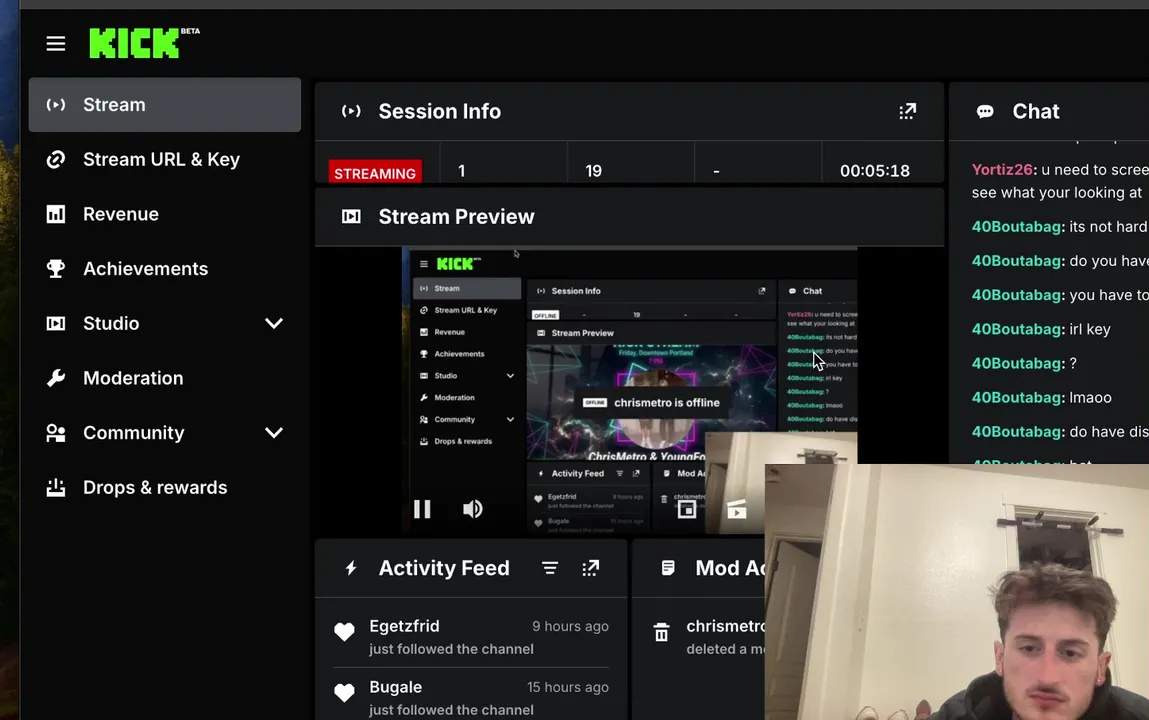Expand the Community submenu chevron
Image resolution: width=1149 pixels, height=720 pixels.
(x=274, y=433)
